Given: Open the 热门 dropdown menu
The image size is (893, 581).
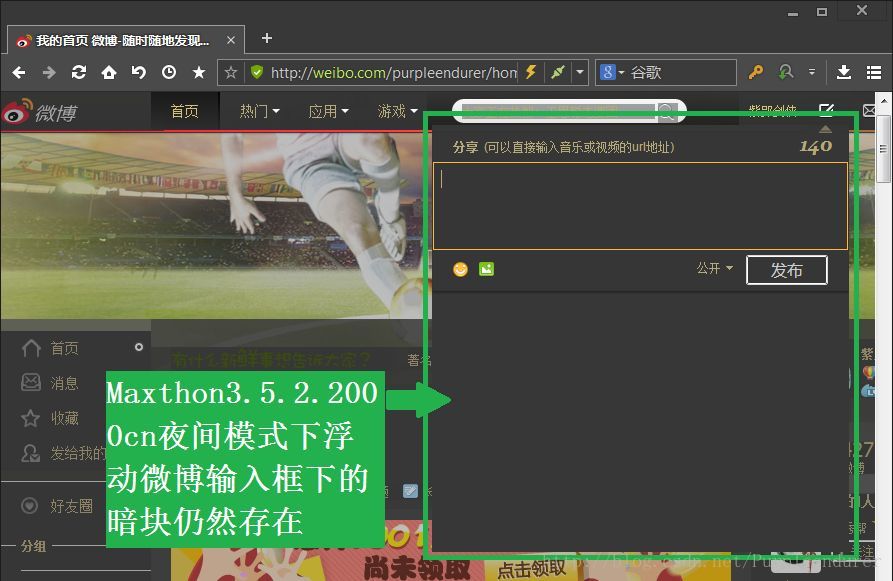Looking at the screenshot, I should 259,111.
